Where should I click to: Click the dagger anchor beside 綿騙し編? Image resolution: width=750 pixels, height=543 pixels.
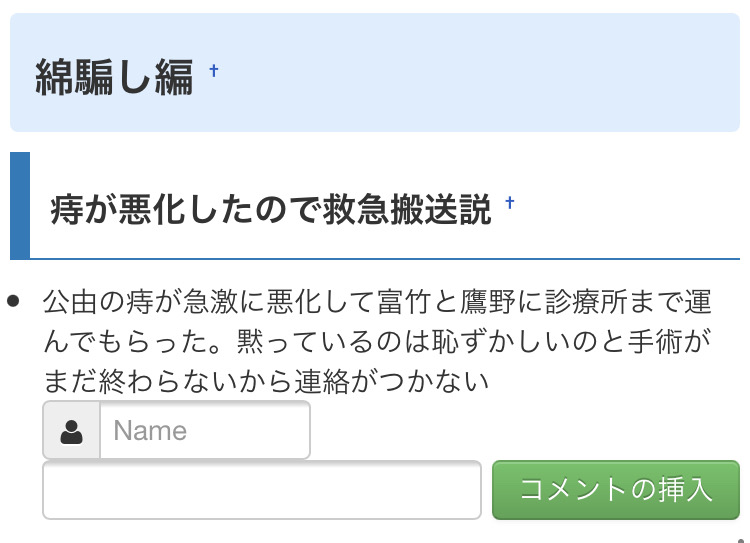213,71
